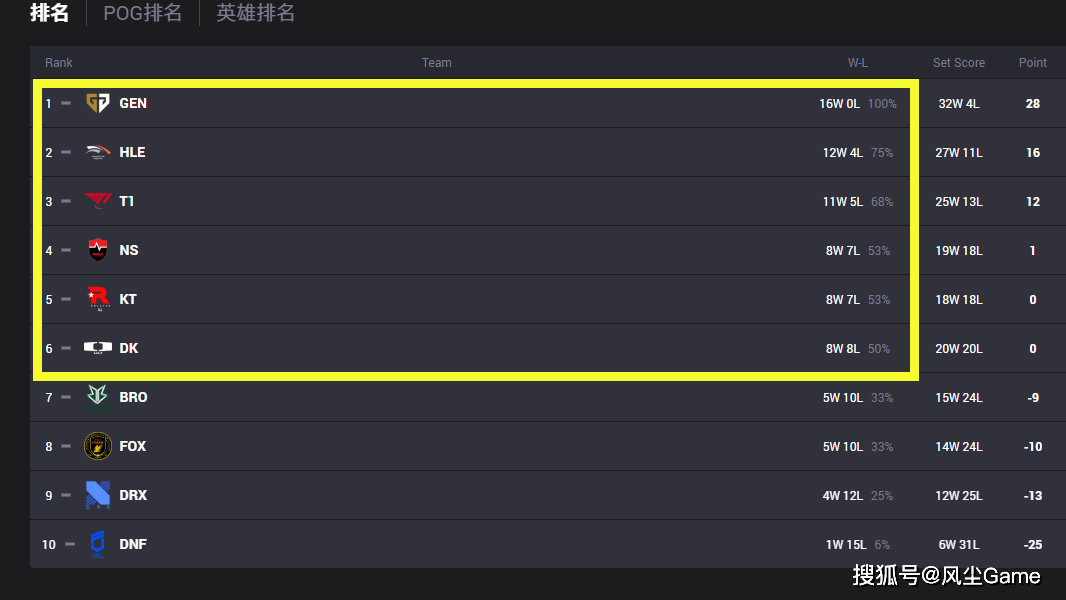1066x600 pixels.
Task: Click the HLE team logo icon
Action: (x=98, y=152)
